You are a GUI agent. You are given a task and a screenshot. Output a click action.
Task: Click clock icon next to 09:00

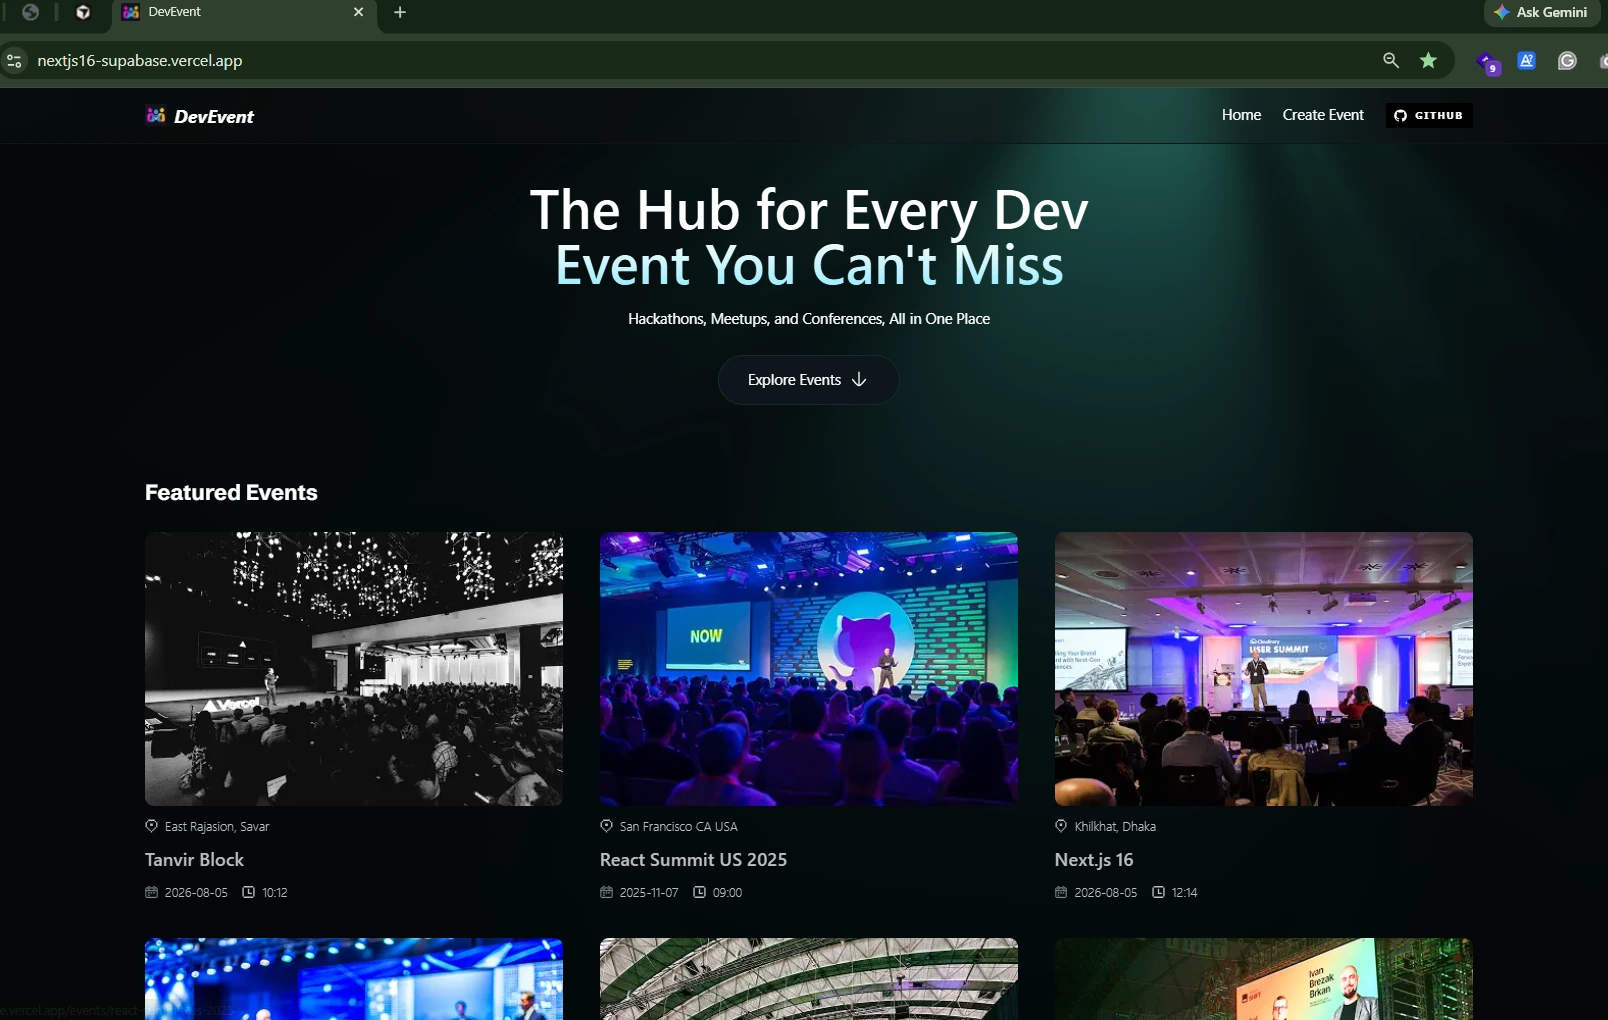(x=700, y=892)
